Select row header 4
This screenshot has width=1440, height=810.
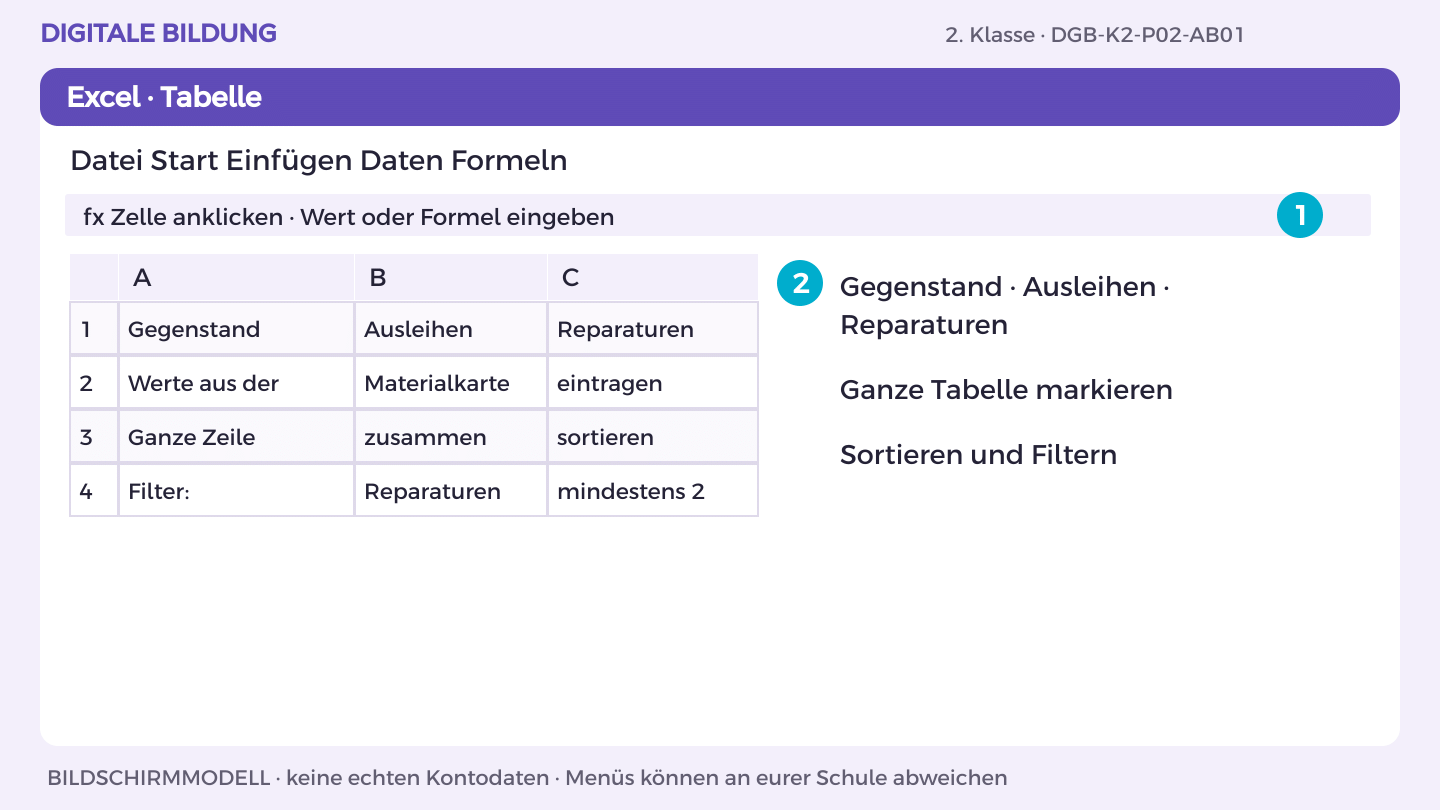[94, 491]
